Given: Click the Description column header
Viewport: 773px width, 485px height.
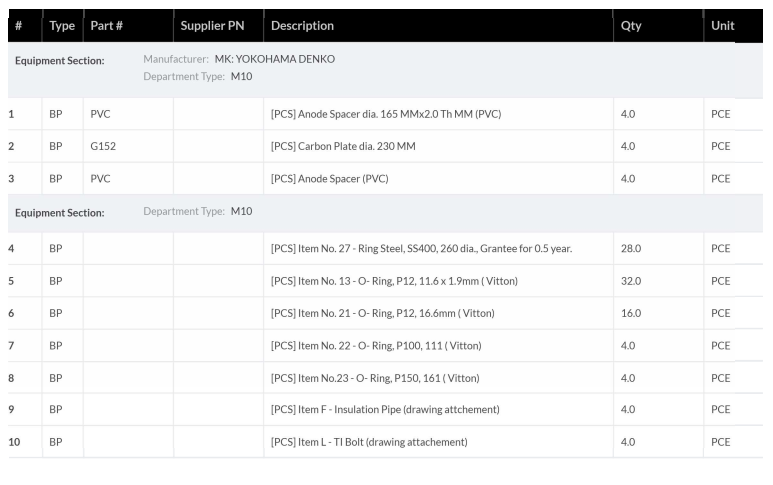Looking at the screenshot, I should point(302,26).
